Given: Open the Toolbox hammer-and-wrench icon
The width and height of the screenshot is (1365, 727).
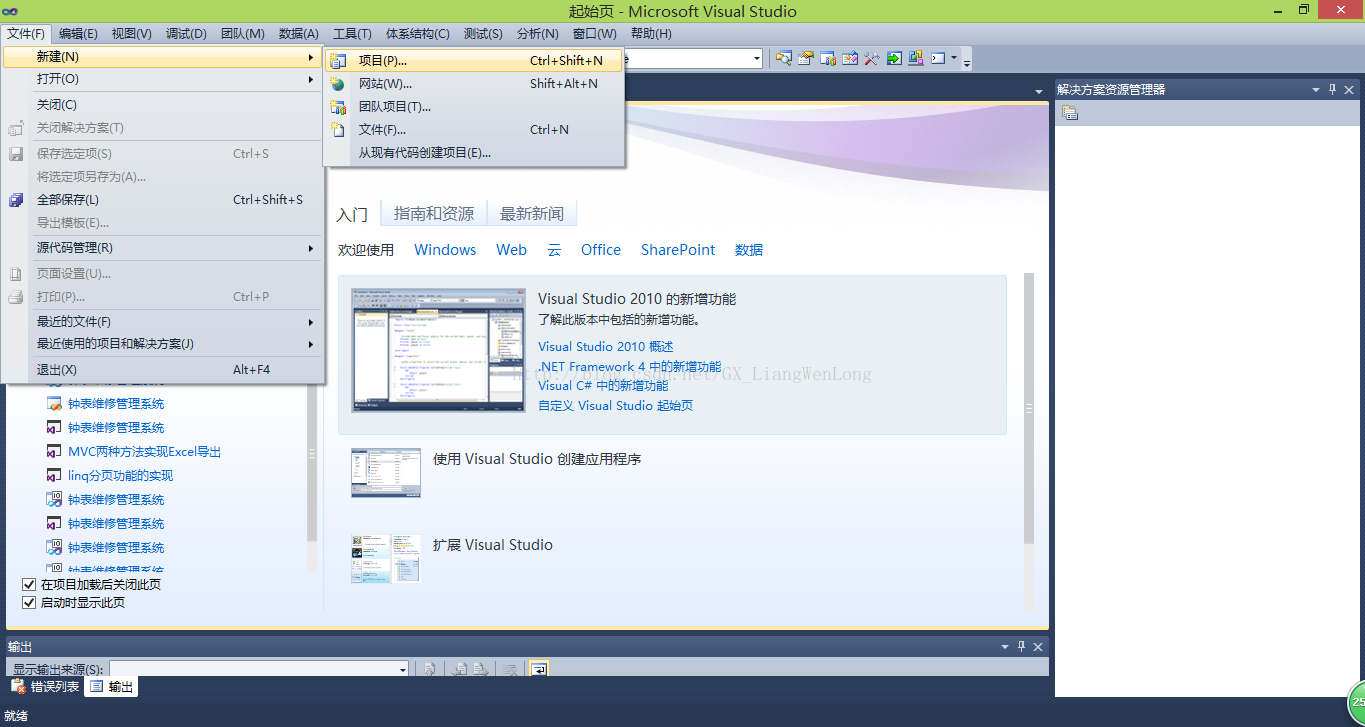Looking at the screenshot, I should (871, 58).
